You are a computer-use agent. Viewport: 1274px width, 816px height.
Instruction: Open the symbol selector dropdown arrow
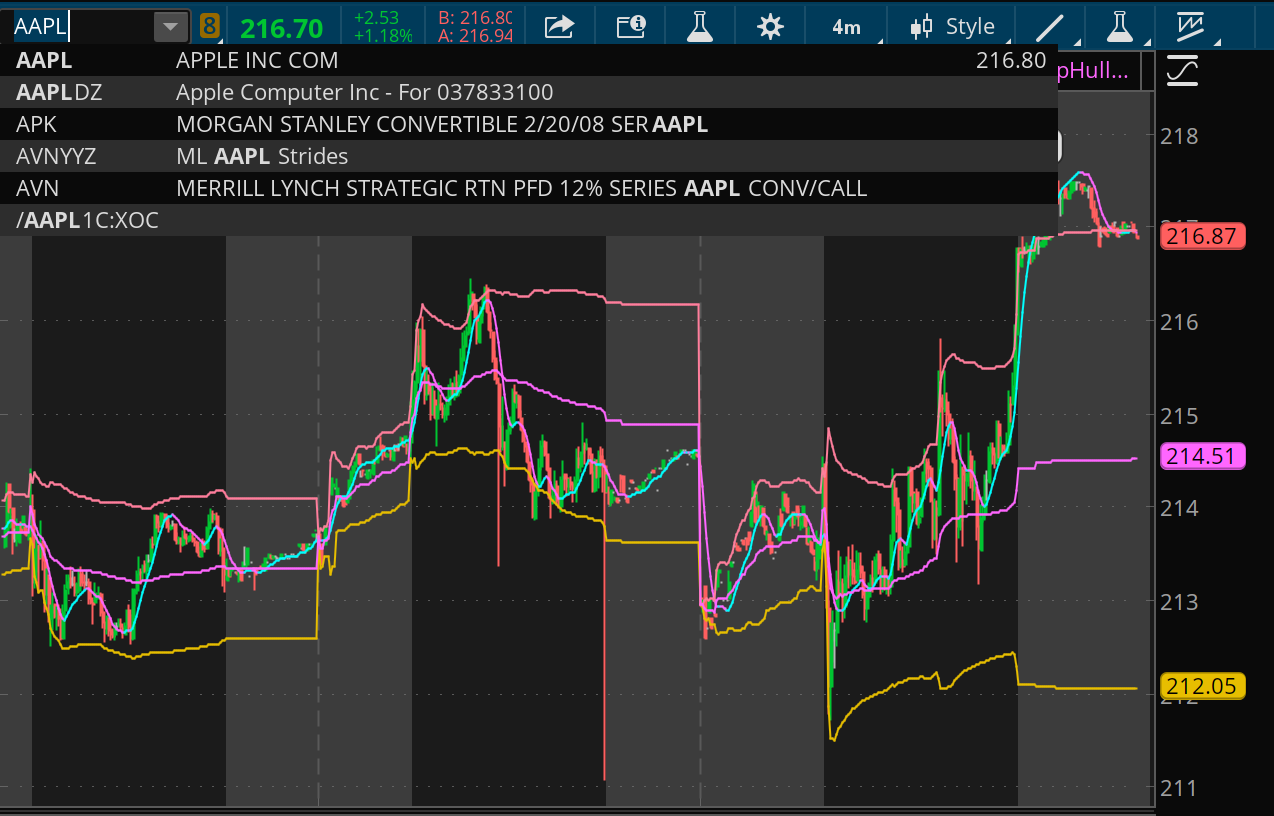pos(171,26)
